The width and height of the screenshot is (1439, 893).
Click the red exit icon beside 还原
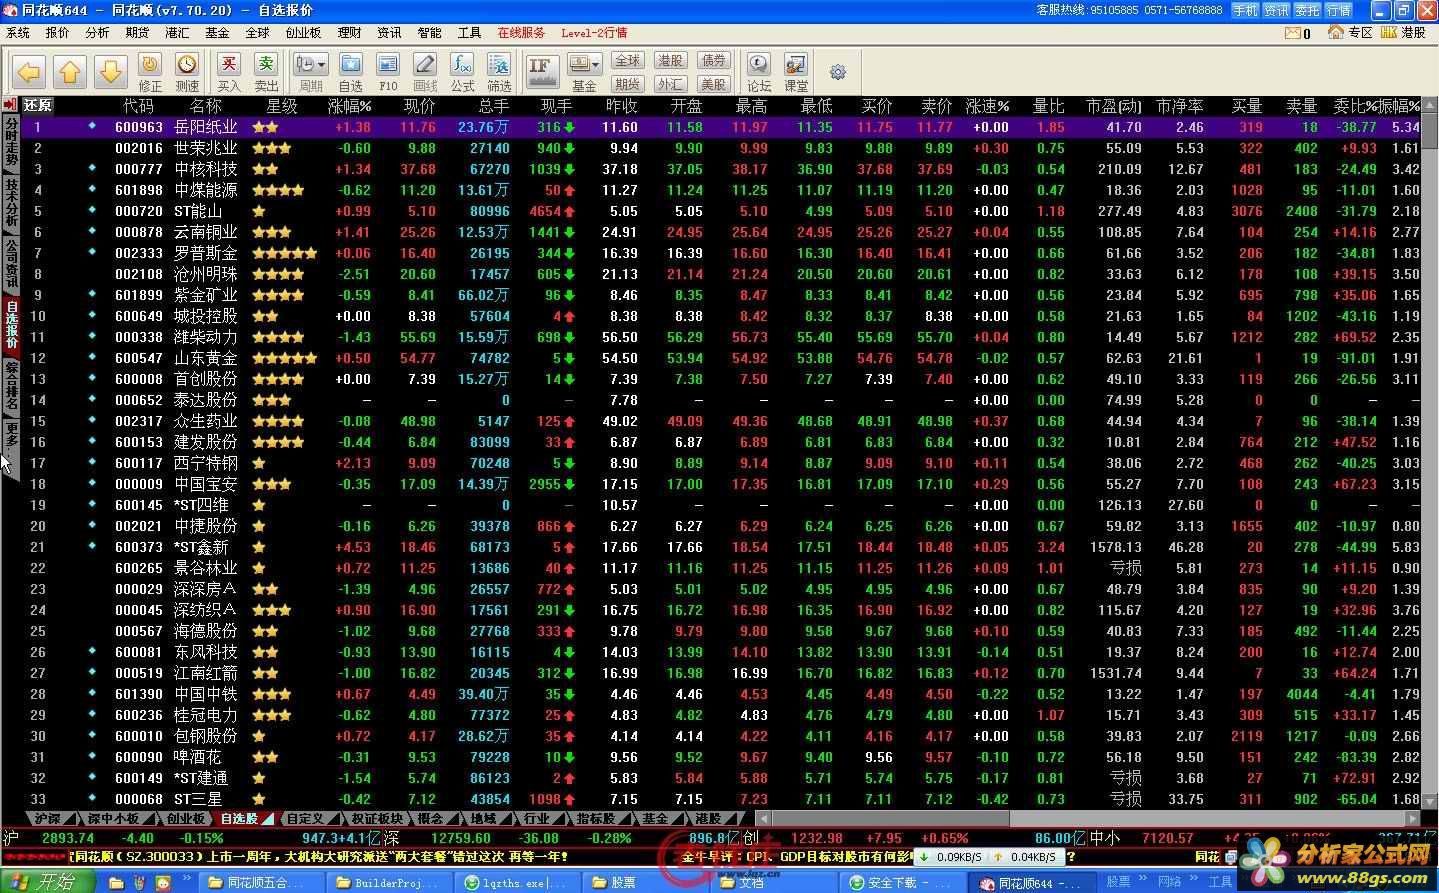[10, 105]
